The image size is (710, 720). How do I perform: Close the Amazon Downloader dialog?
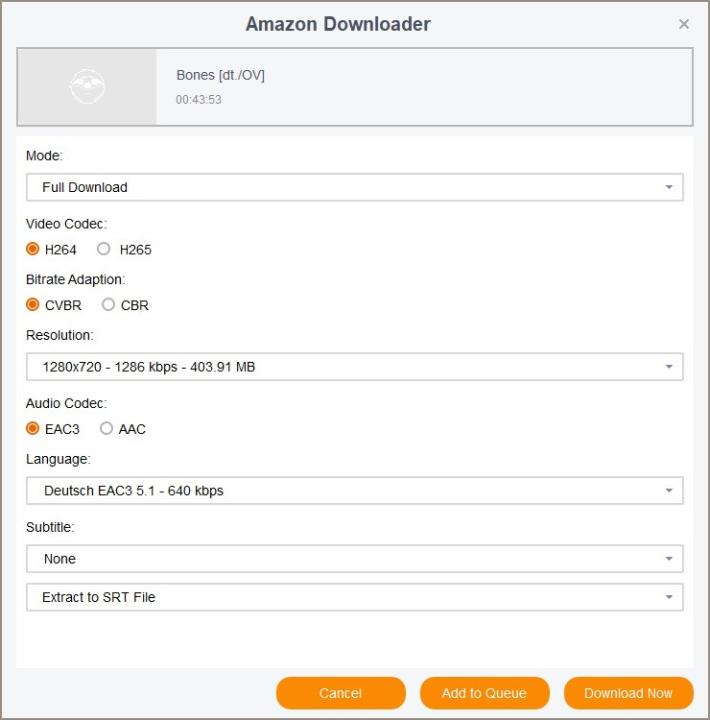pos(683,24)
